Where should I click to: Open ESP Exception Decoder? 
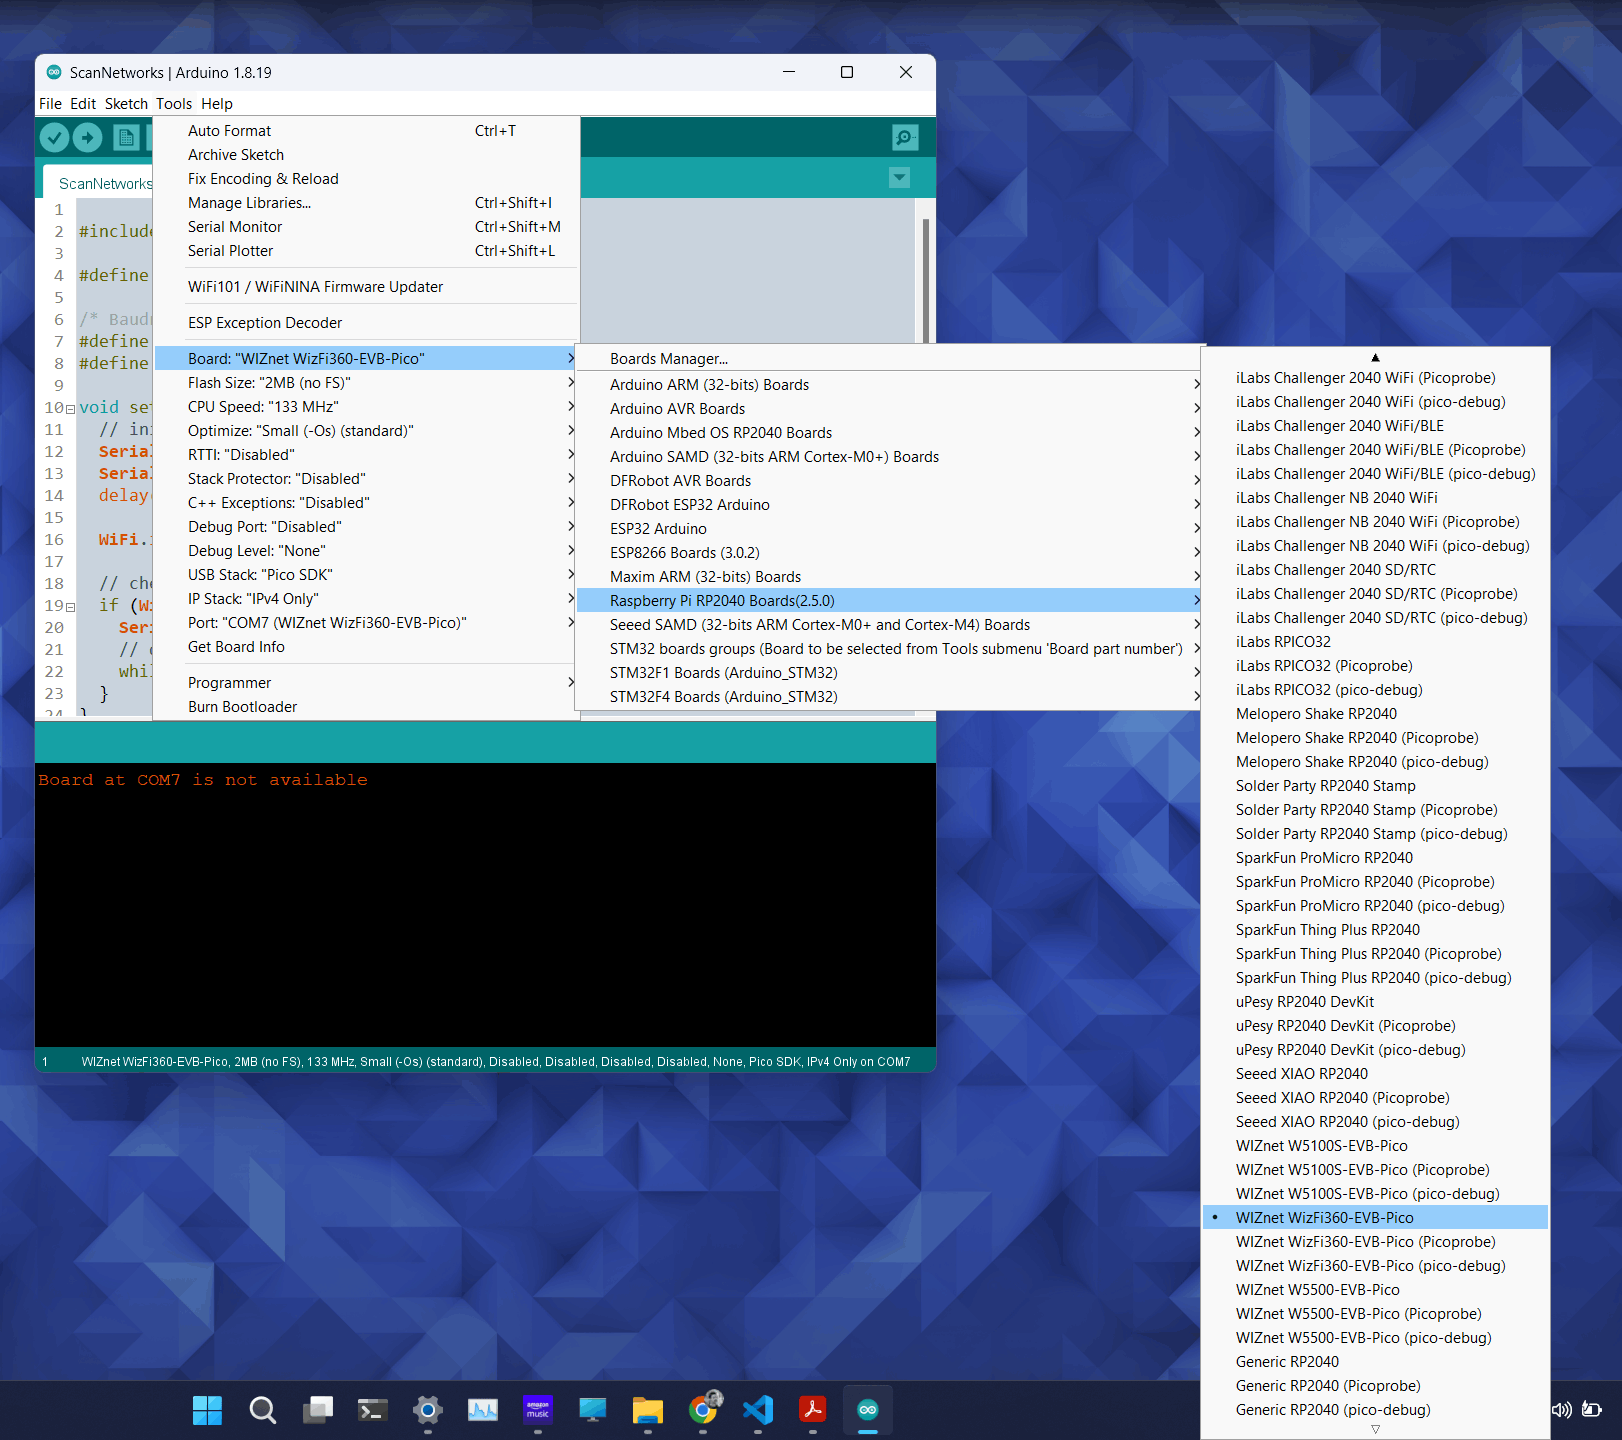pyautogui.click(x=366, y=323)
